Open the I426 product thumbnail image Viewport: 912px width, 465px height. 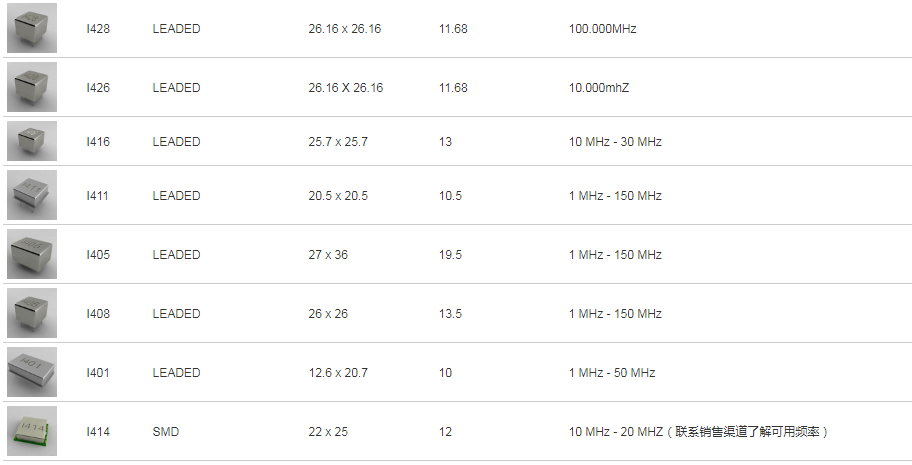[32, 87]
